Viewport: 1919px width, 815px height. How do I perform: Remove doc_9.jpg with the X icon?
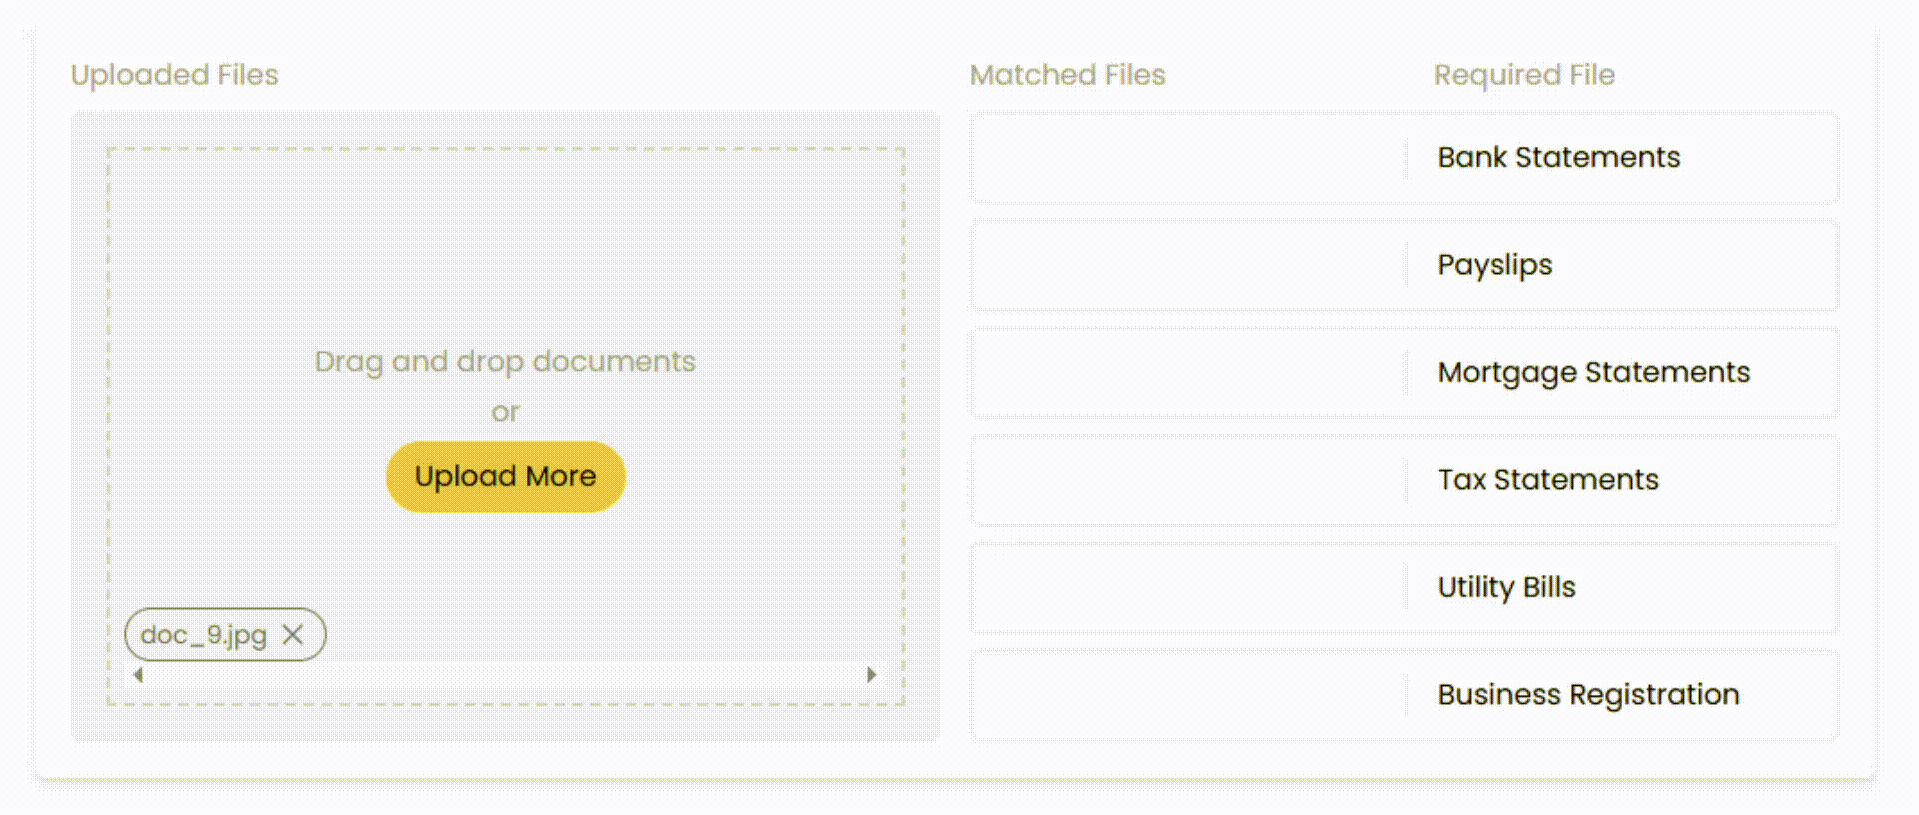point(292,635)
